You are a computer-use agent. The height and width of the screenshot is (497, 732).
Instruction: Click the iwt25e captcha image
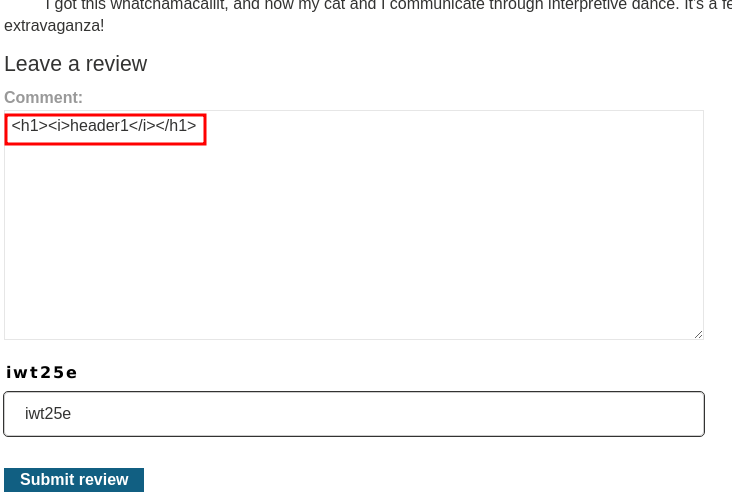pos(42,372)
